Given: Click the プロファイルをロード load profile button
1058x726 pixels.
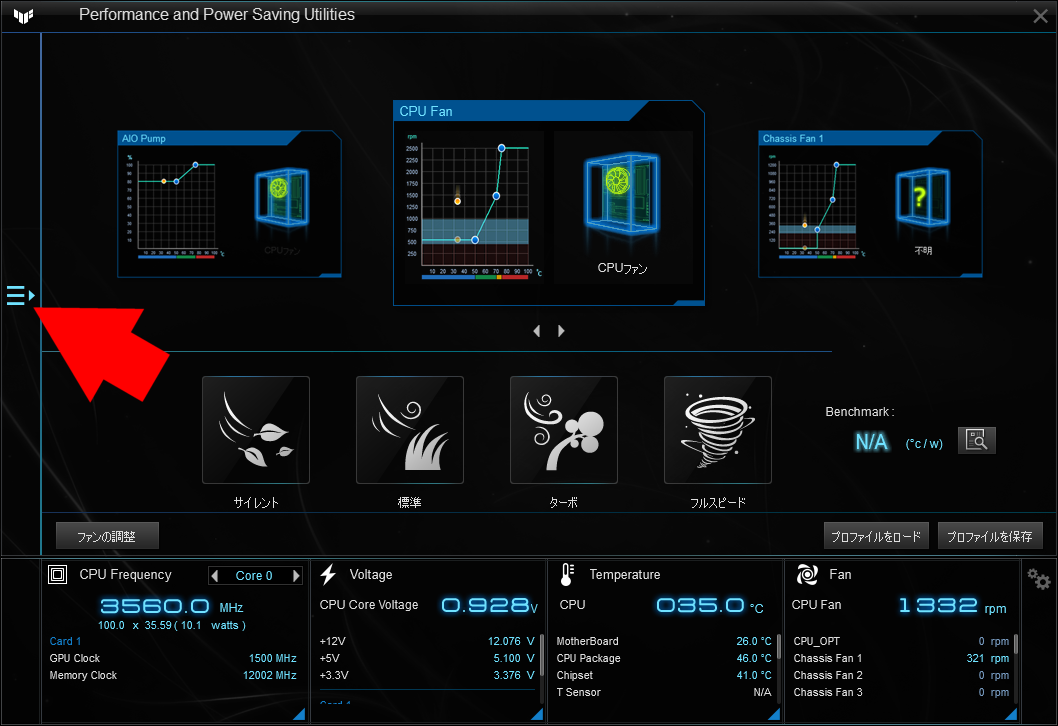Looking at the screenshot, I should (x=876, y=535).
